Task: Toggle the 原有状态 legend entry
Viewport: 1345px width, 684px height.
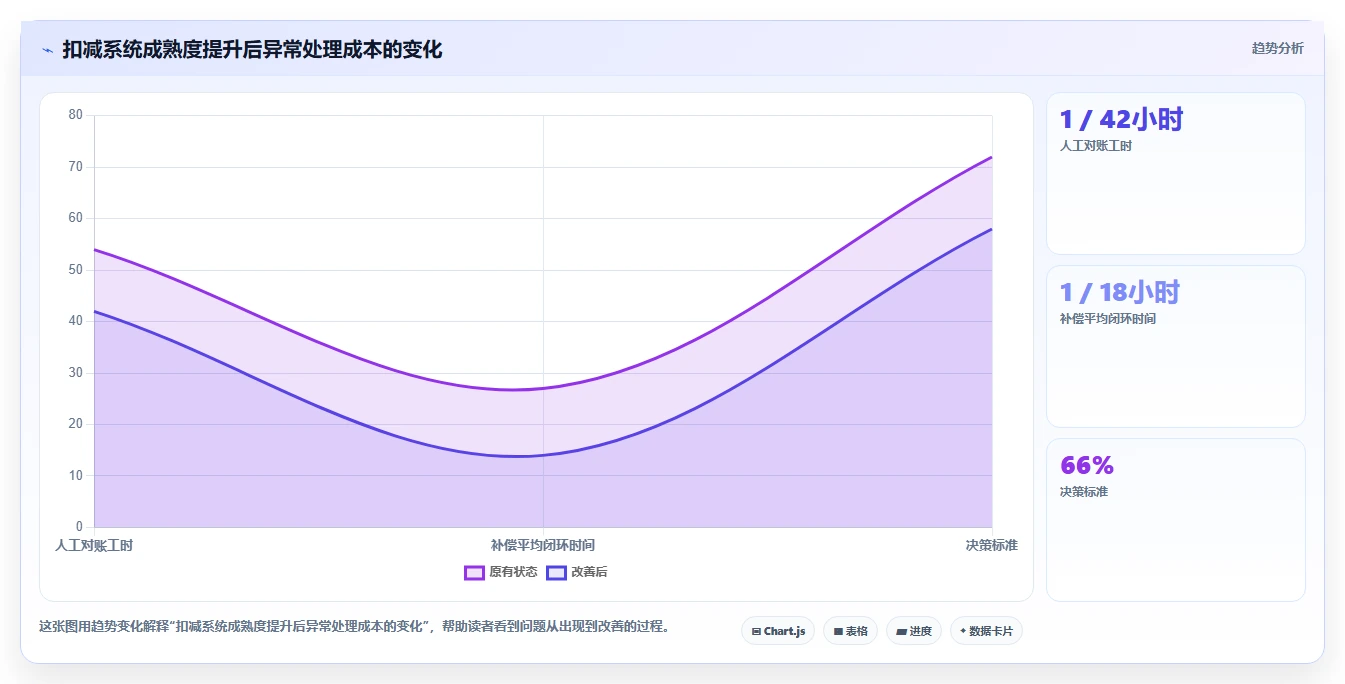Action: coord(501,572)
